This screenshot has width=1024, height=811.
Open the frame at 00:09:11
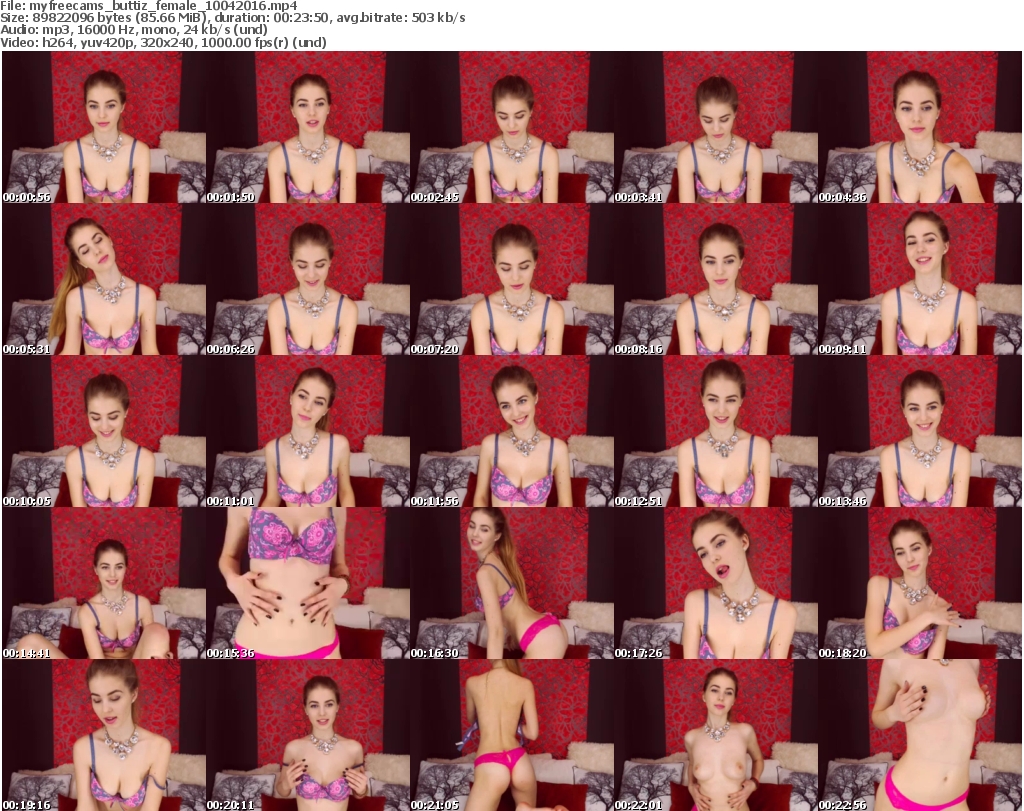[920, 279]
